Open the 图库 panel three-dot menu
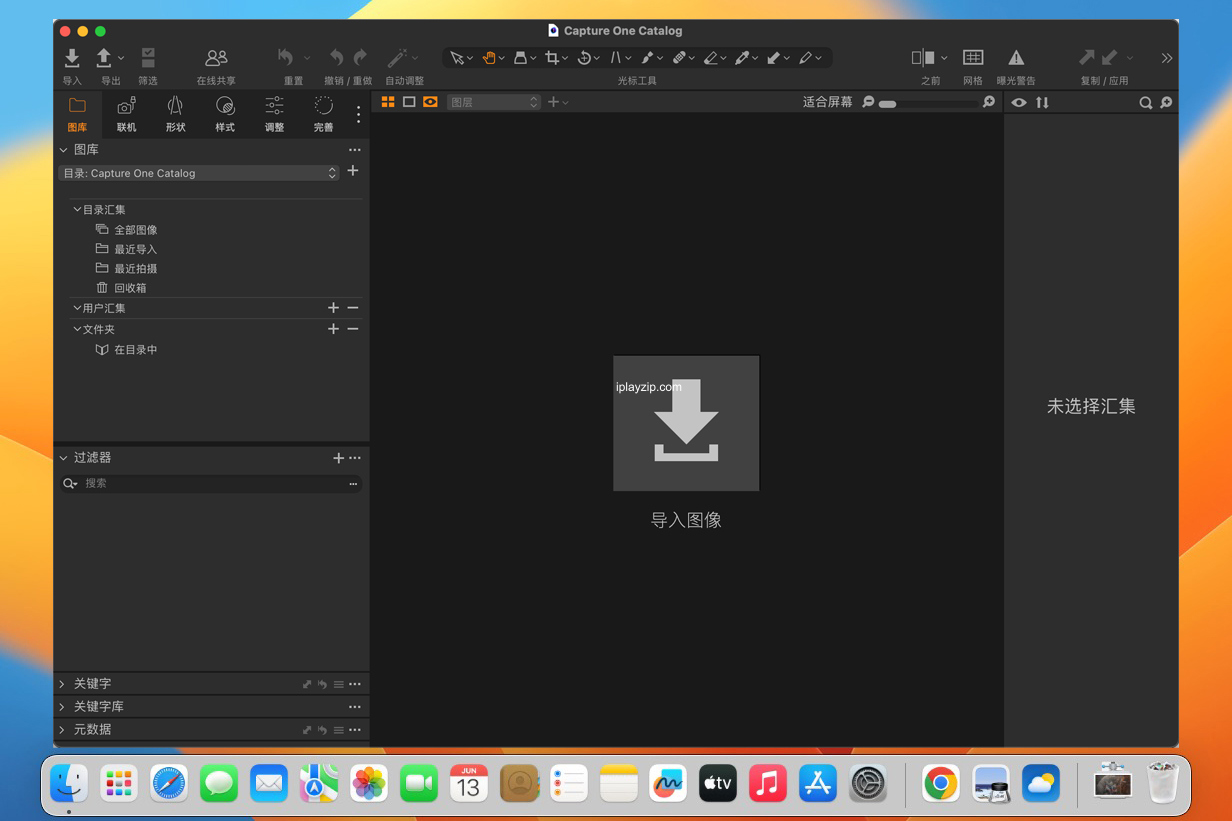The image size is (1232, 821). click(x=354, y=150)
